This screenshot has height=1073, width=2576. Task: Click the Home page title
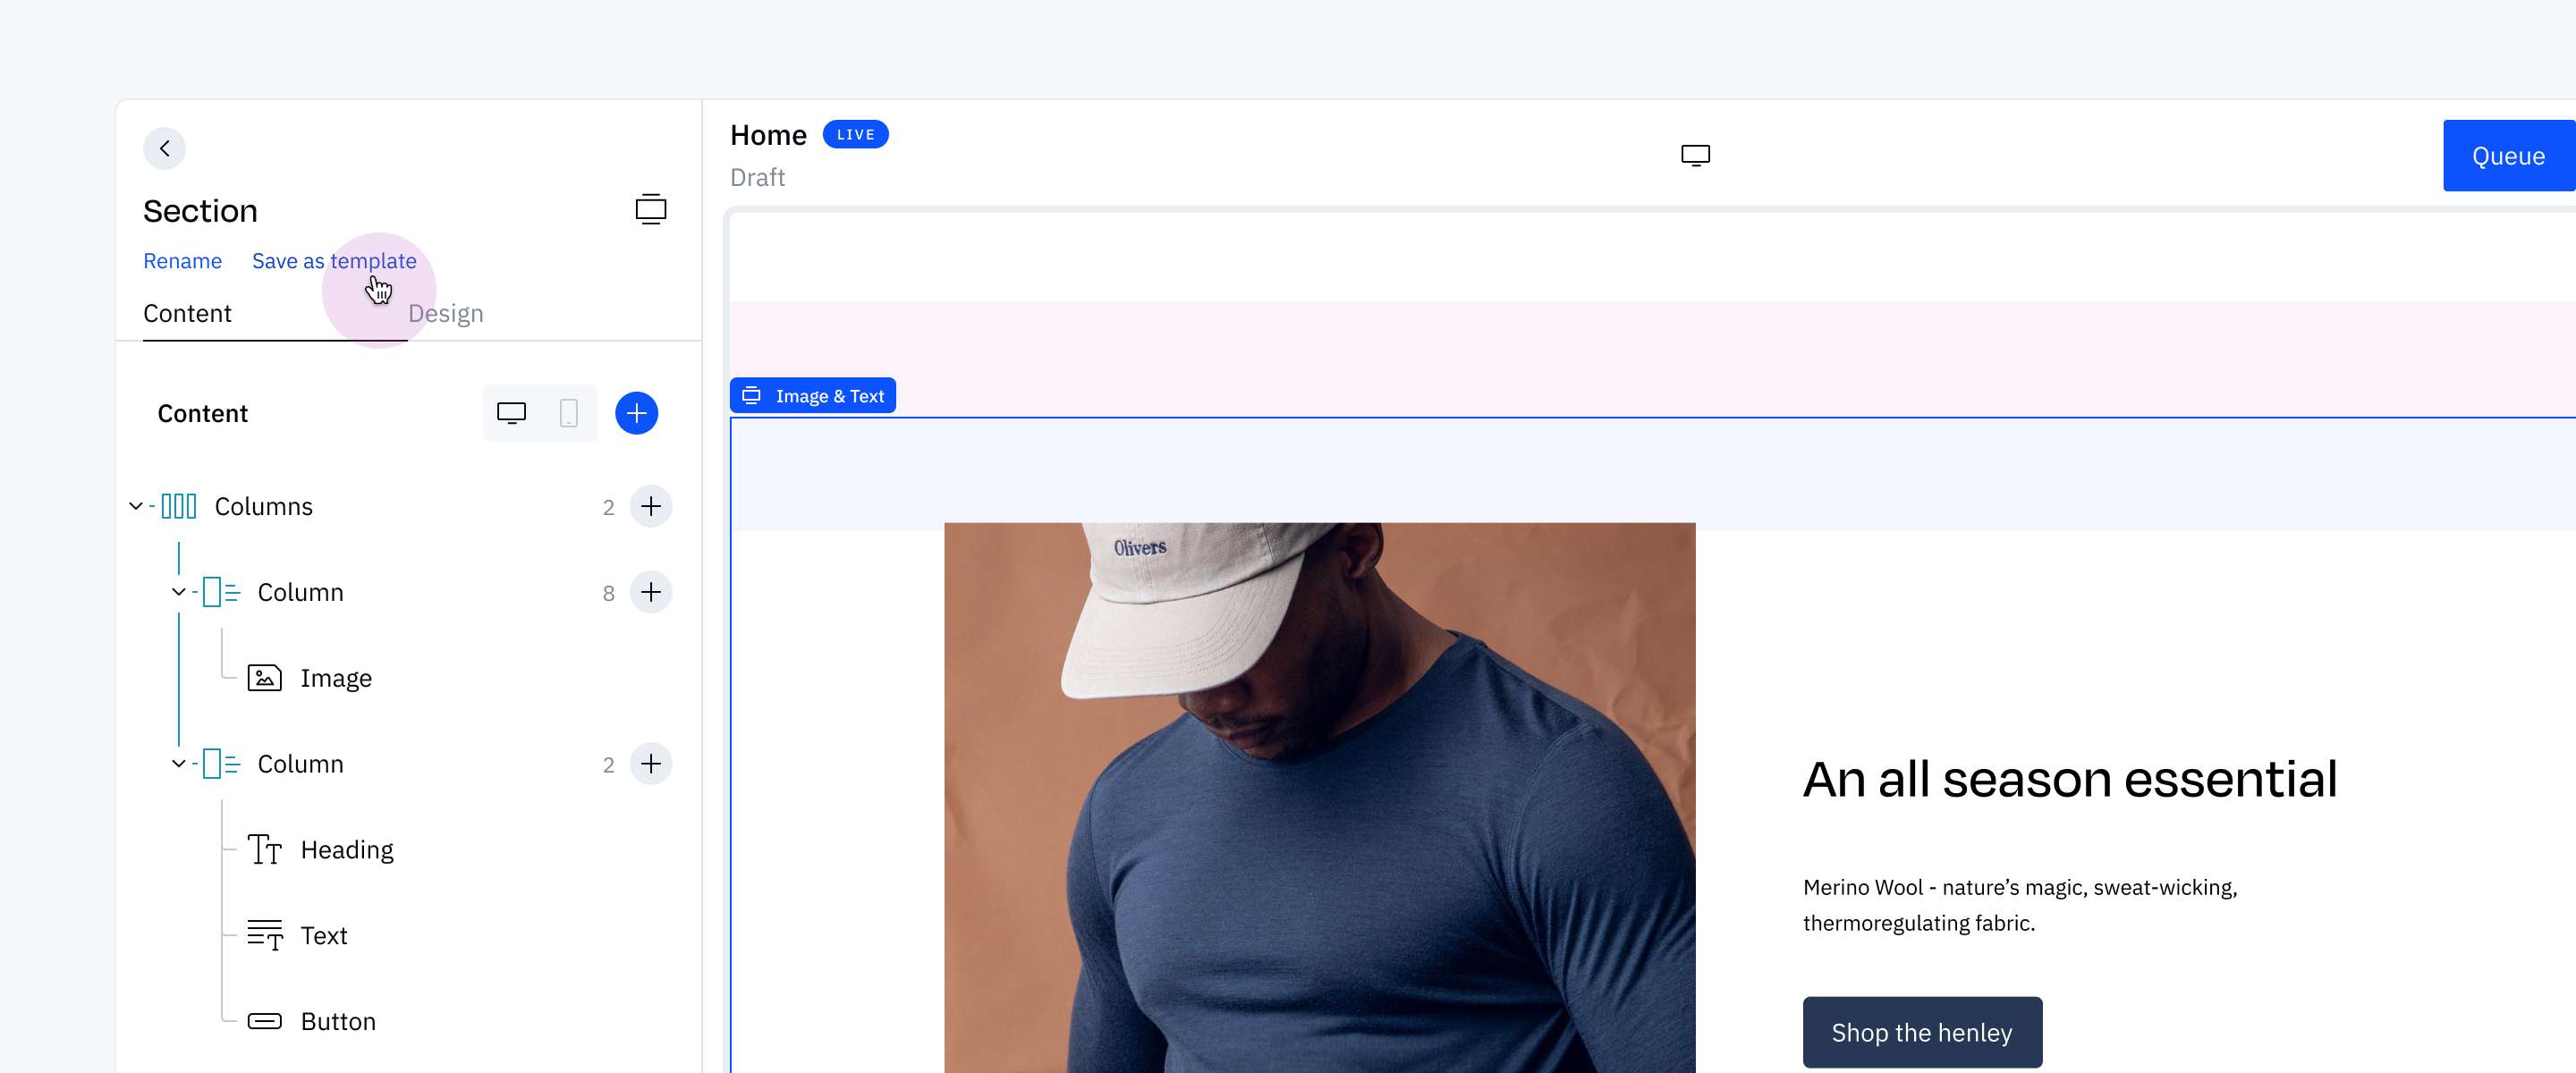[768, 135]
